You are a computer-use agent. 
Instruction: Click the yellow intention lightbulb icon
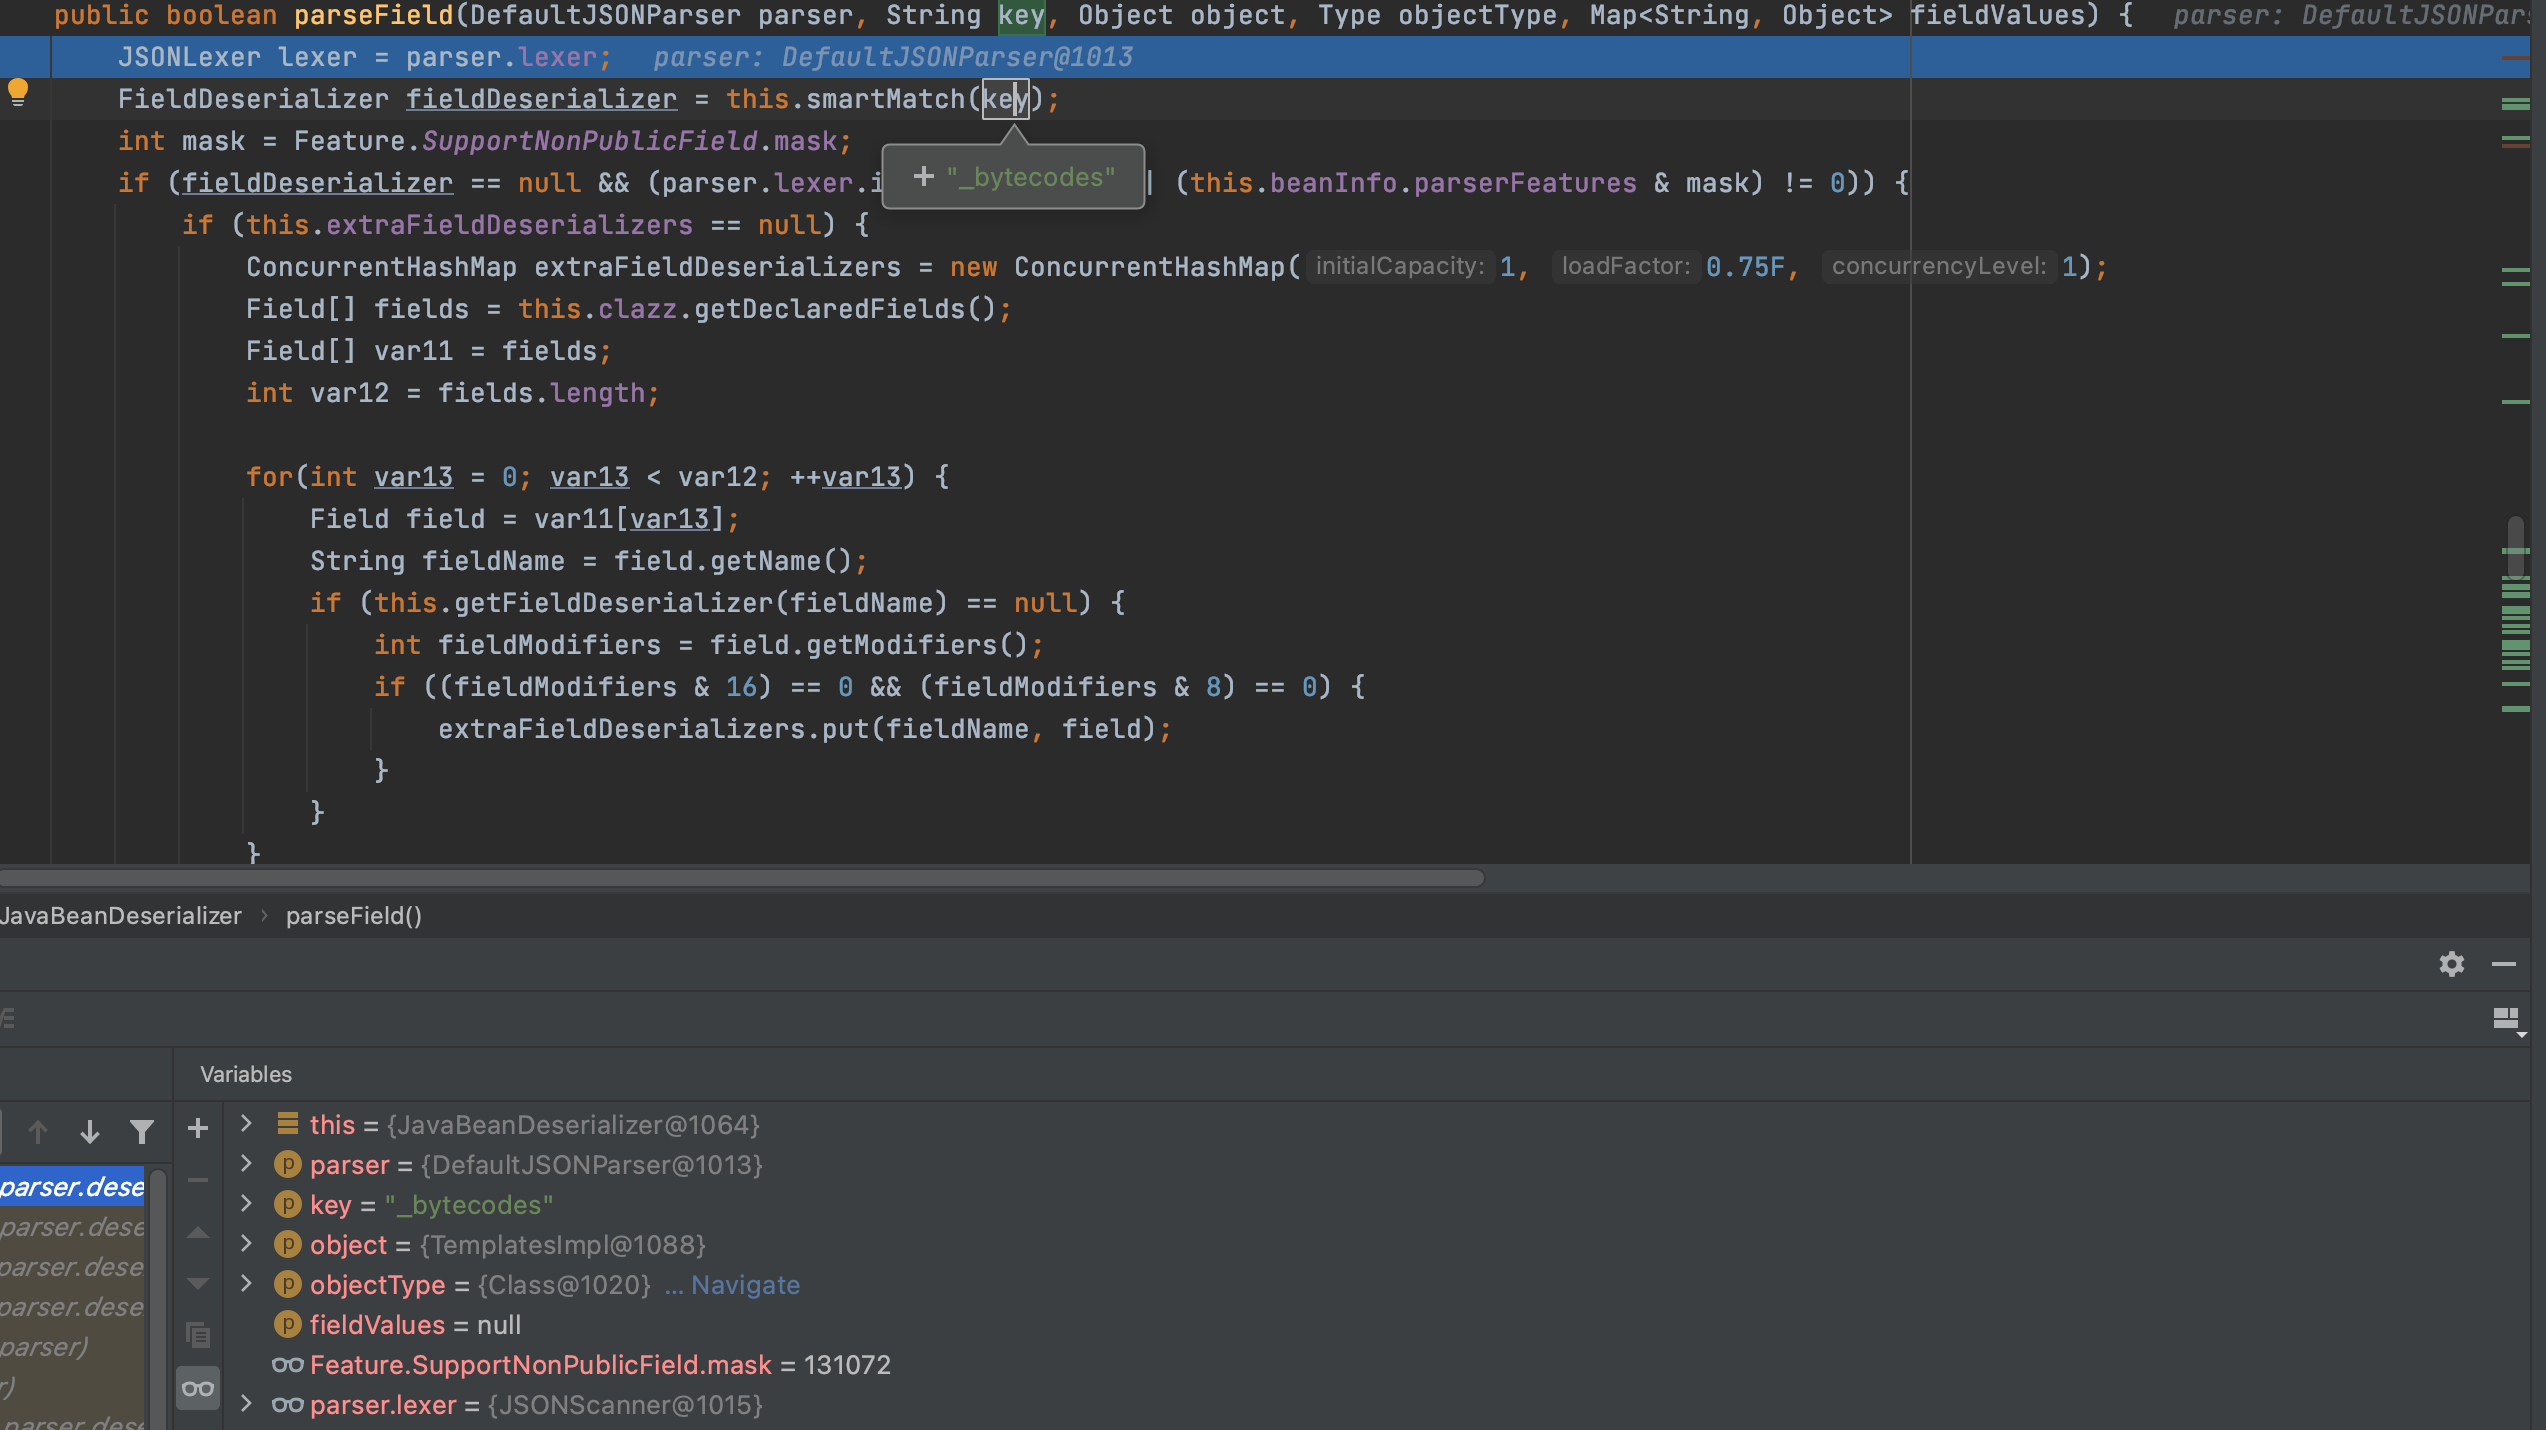18,92
